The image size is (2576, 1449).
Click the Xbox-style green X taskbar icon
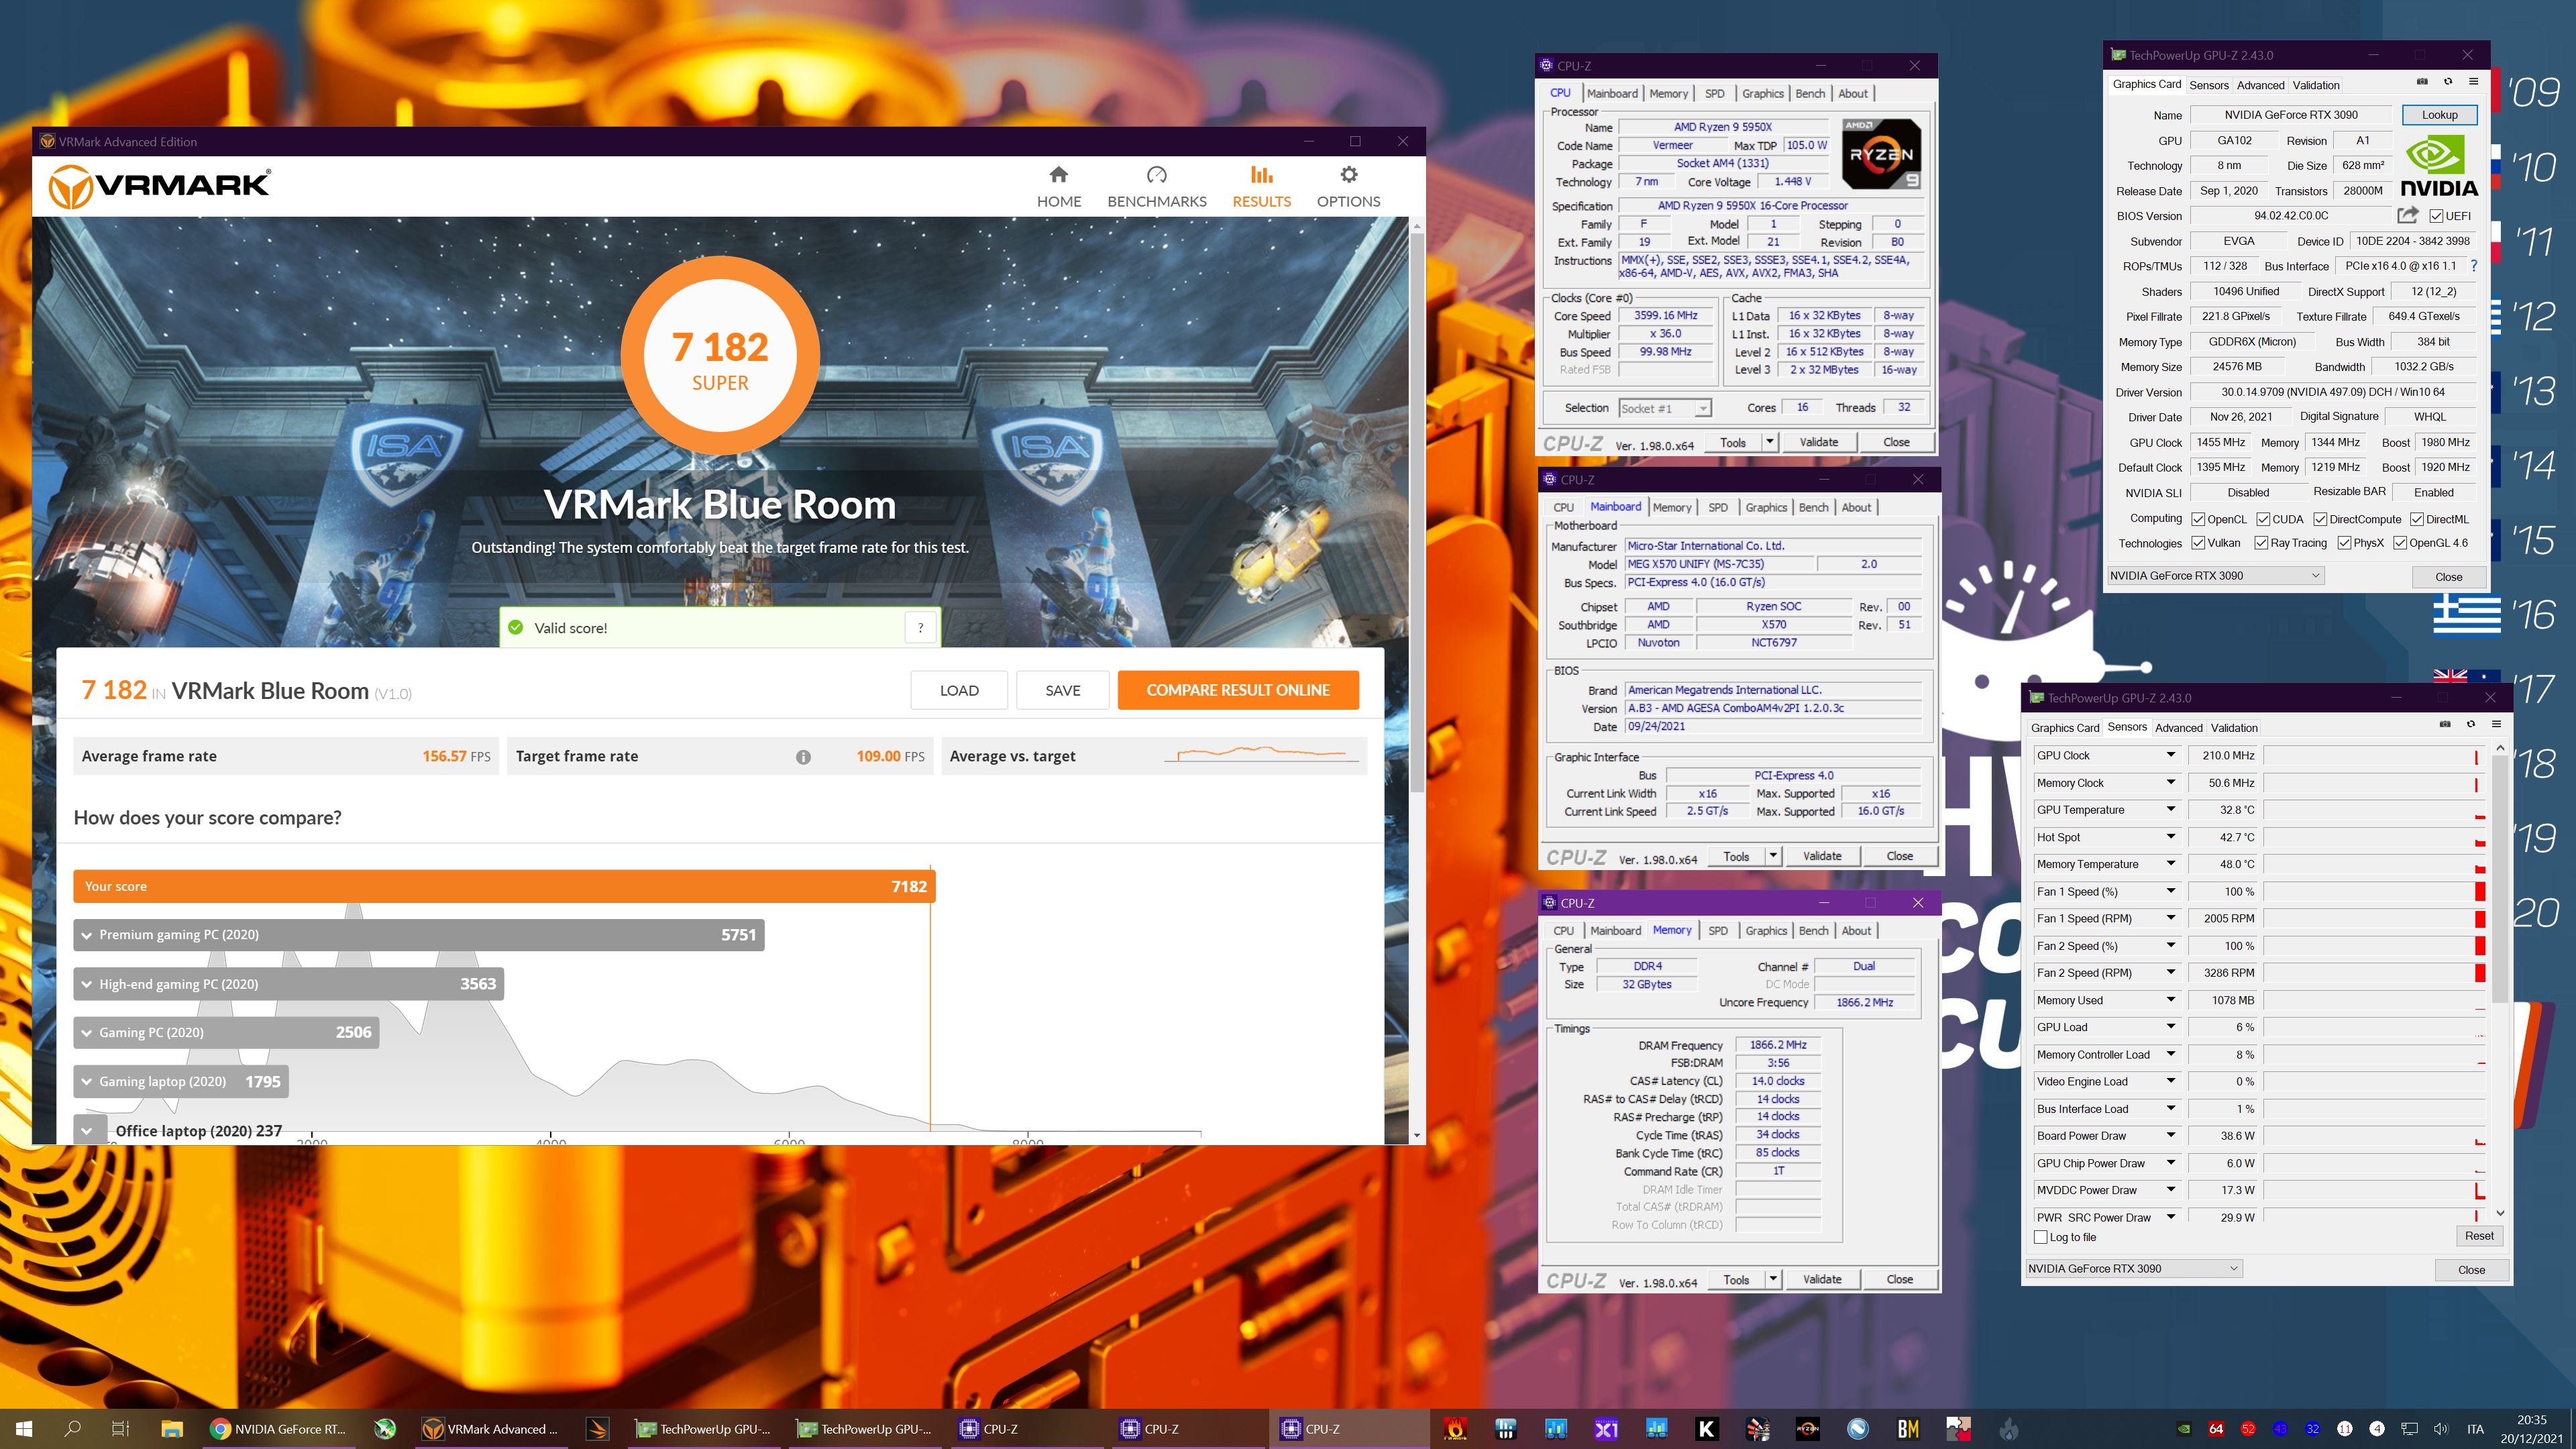(x=385, y=1429)
